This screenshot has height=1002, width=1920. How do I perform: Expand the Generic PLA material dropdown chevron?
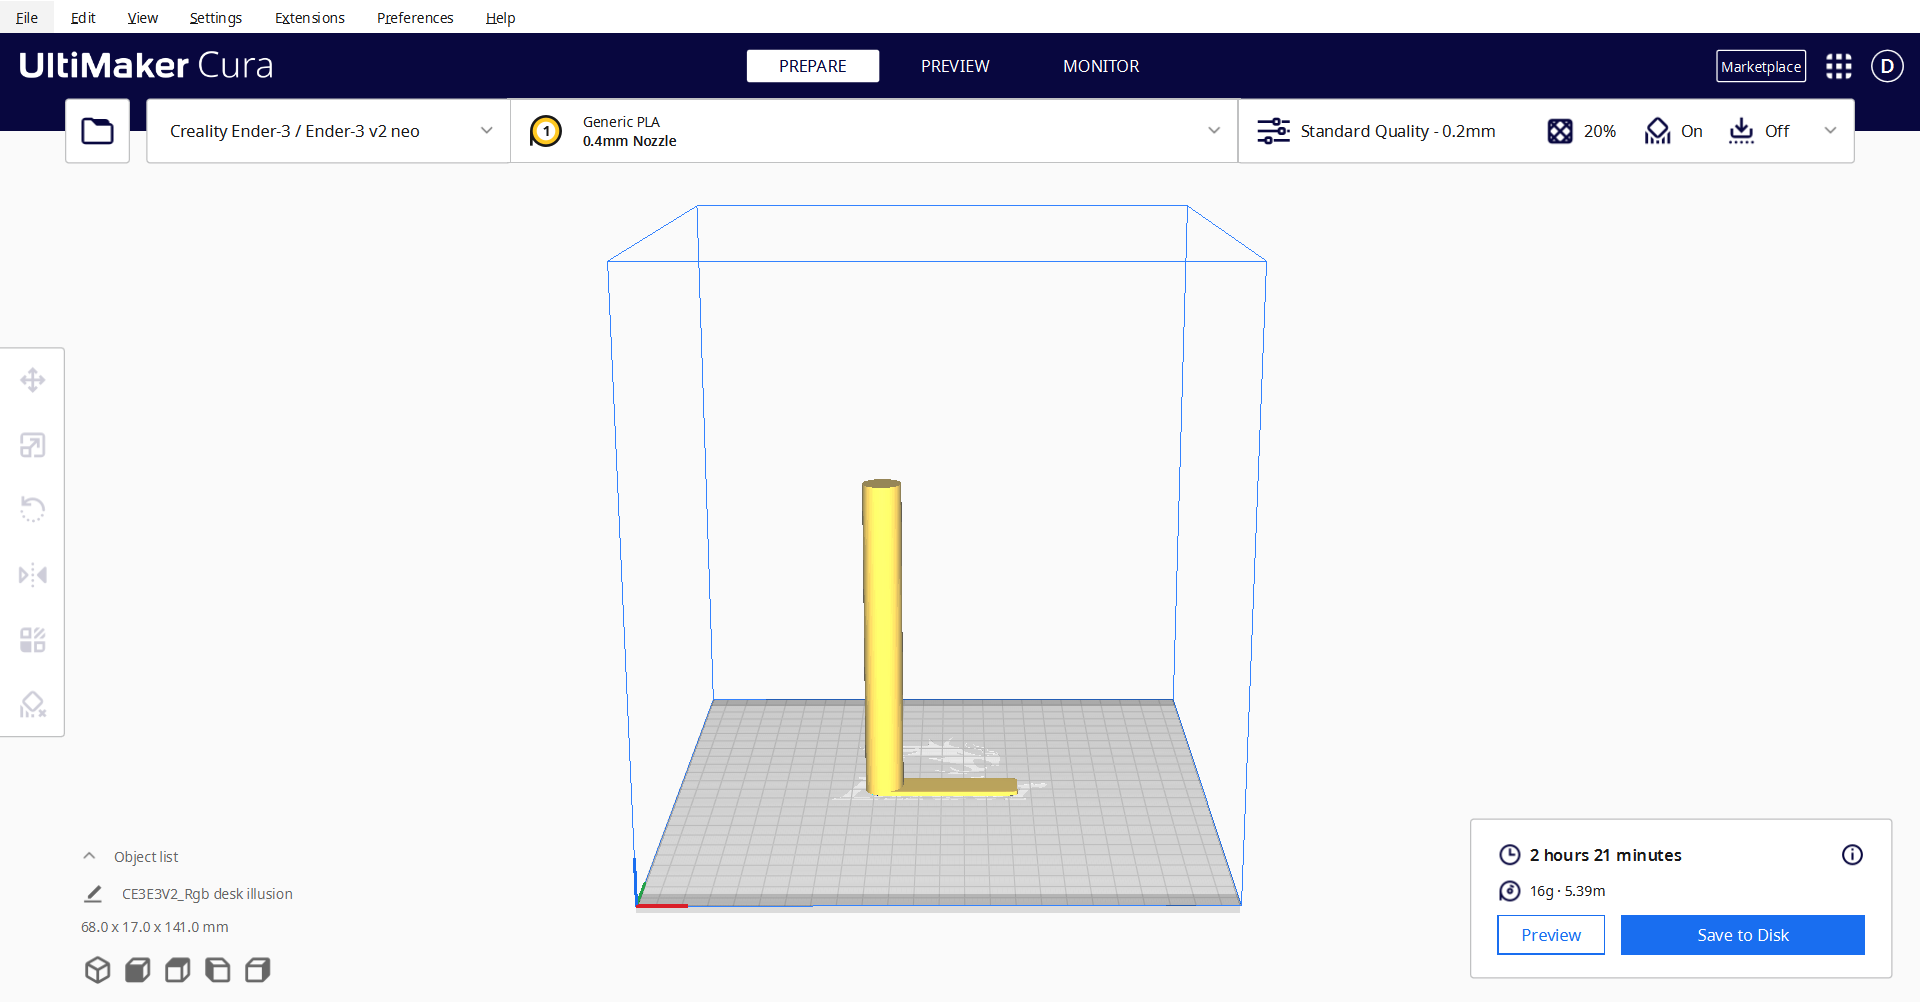[x=1214, y=131]
